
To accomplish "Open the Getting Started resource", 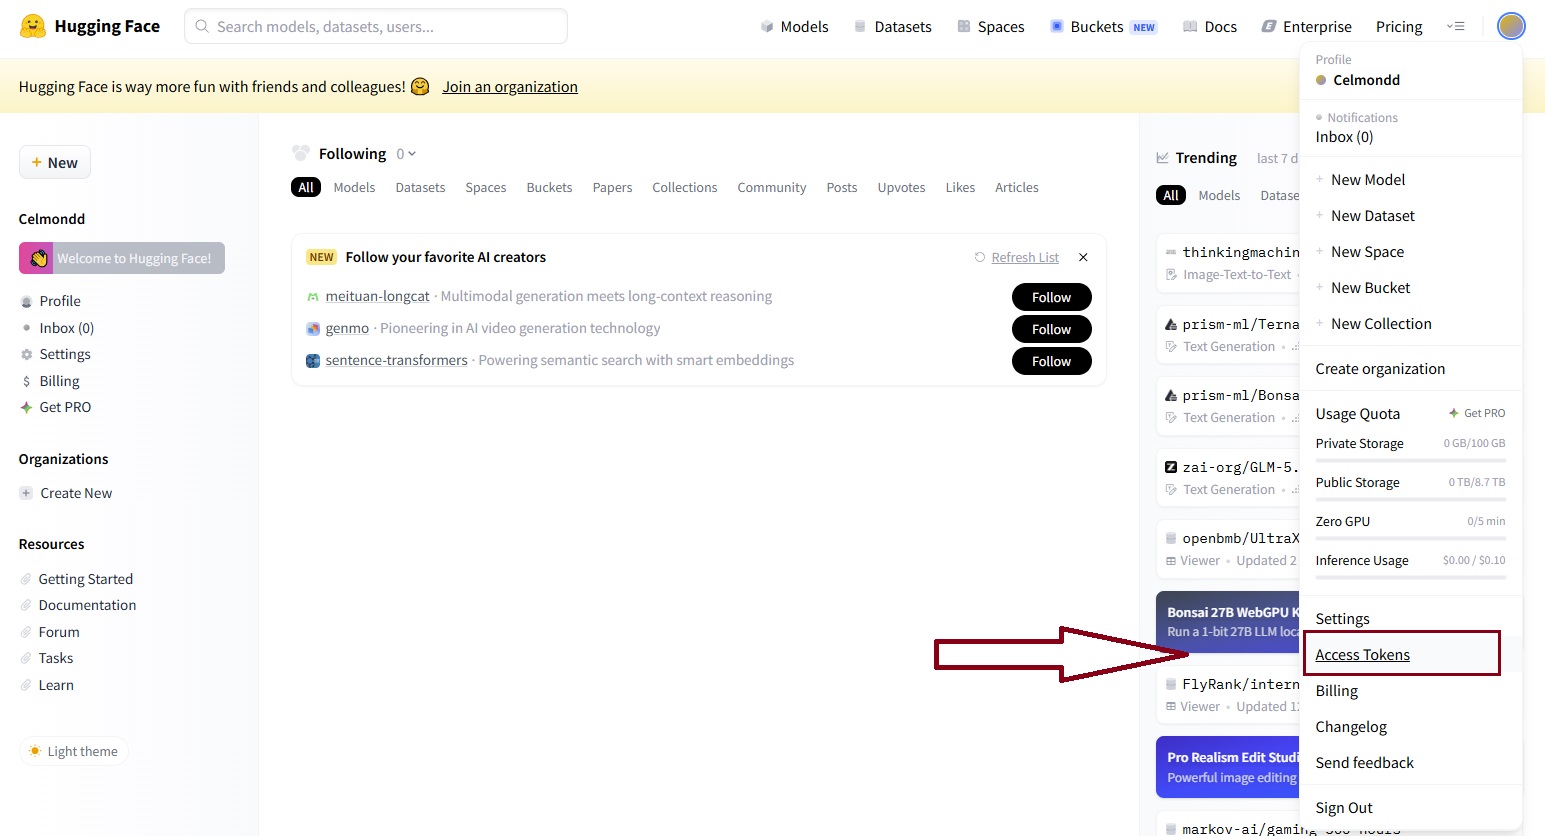I will pos(85,579).
